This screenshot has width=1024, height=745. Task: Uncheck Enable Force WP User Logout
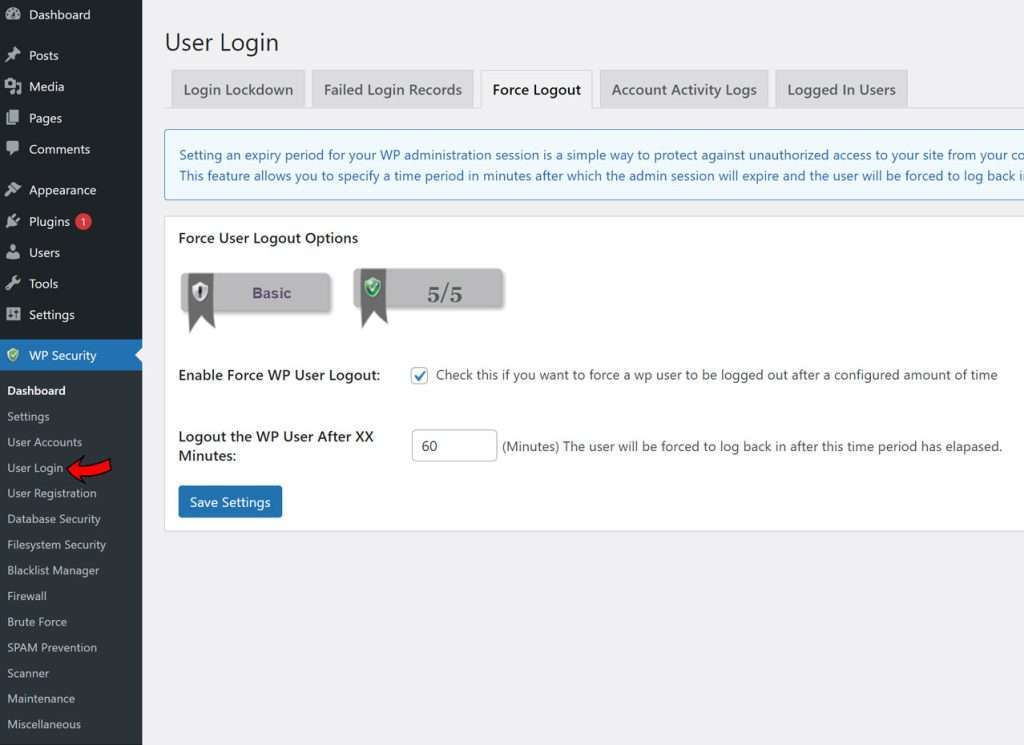click(419, 374)
